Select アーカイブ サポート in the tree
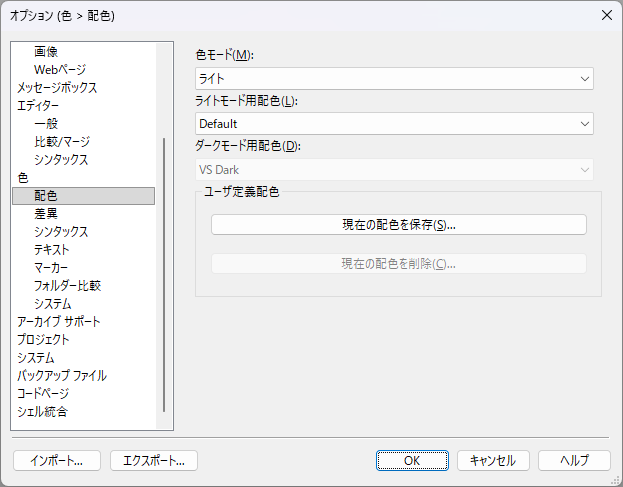The width and height of the screenshot is (623, 487). [58, 322]
